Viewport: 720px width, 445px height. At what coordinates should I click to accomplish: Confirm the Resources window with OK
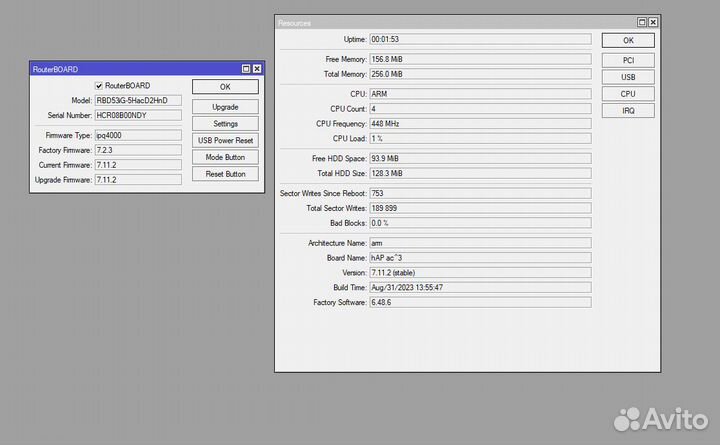pyautogui.click(x=628, y=41)
